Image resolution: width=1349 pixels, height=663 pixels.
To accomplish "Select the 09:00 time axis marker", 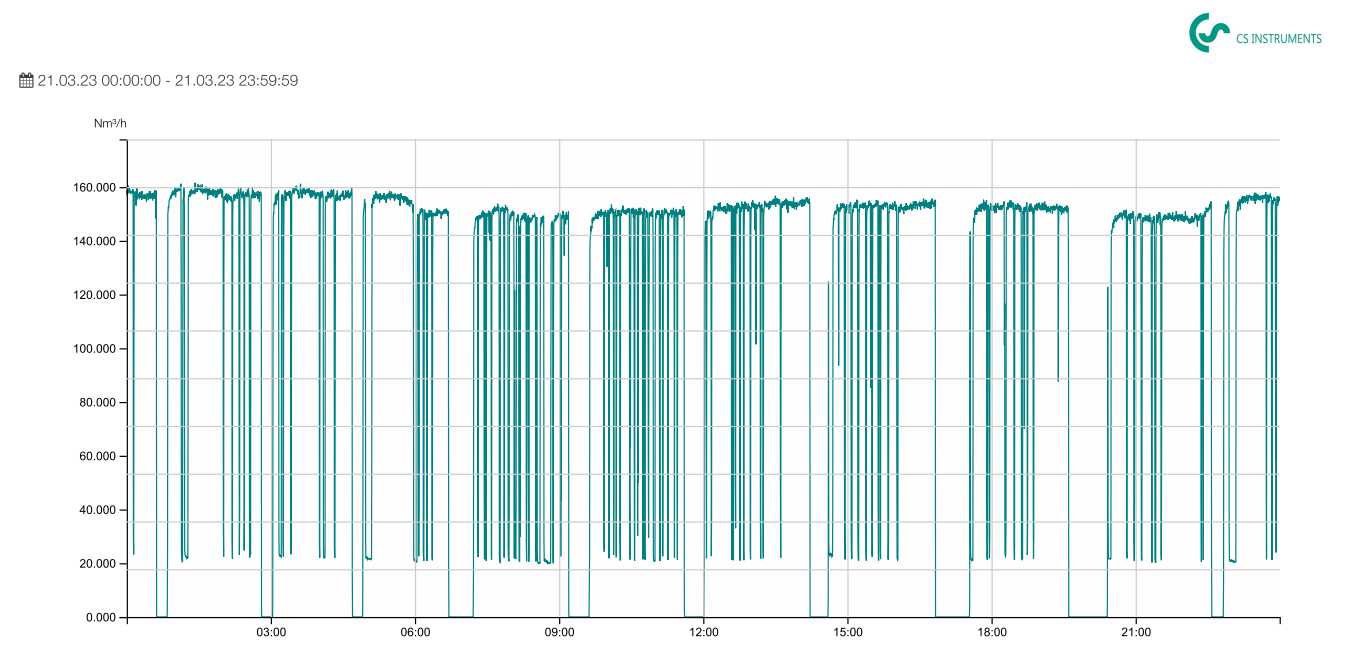I will (559, 633).
